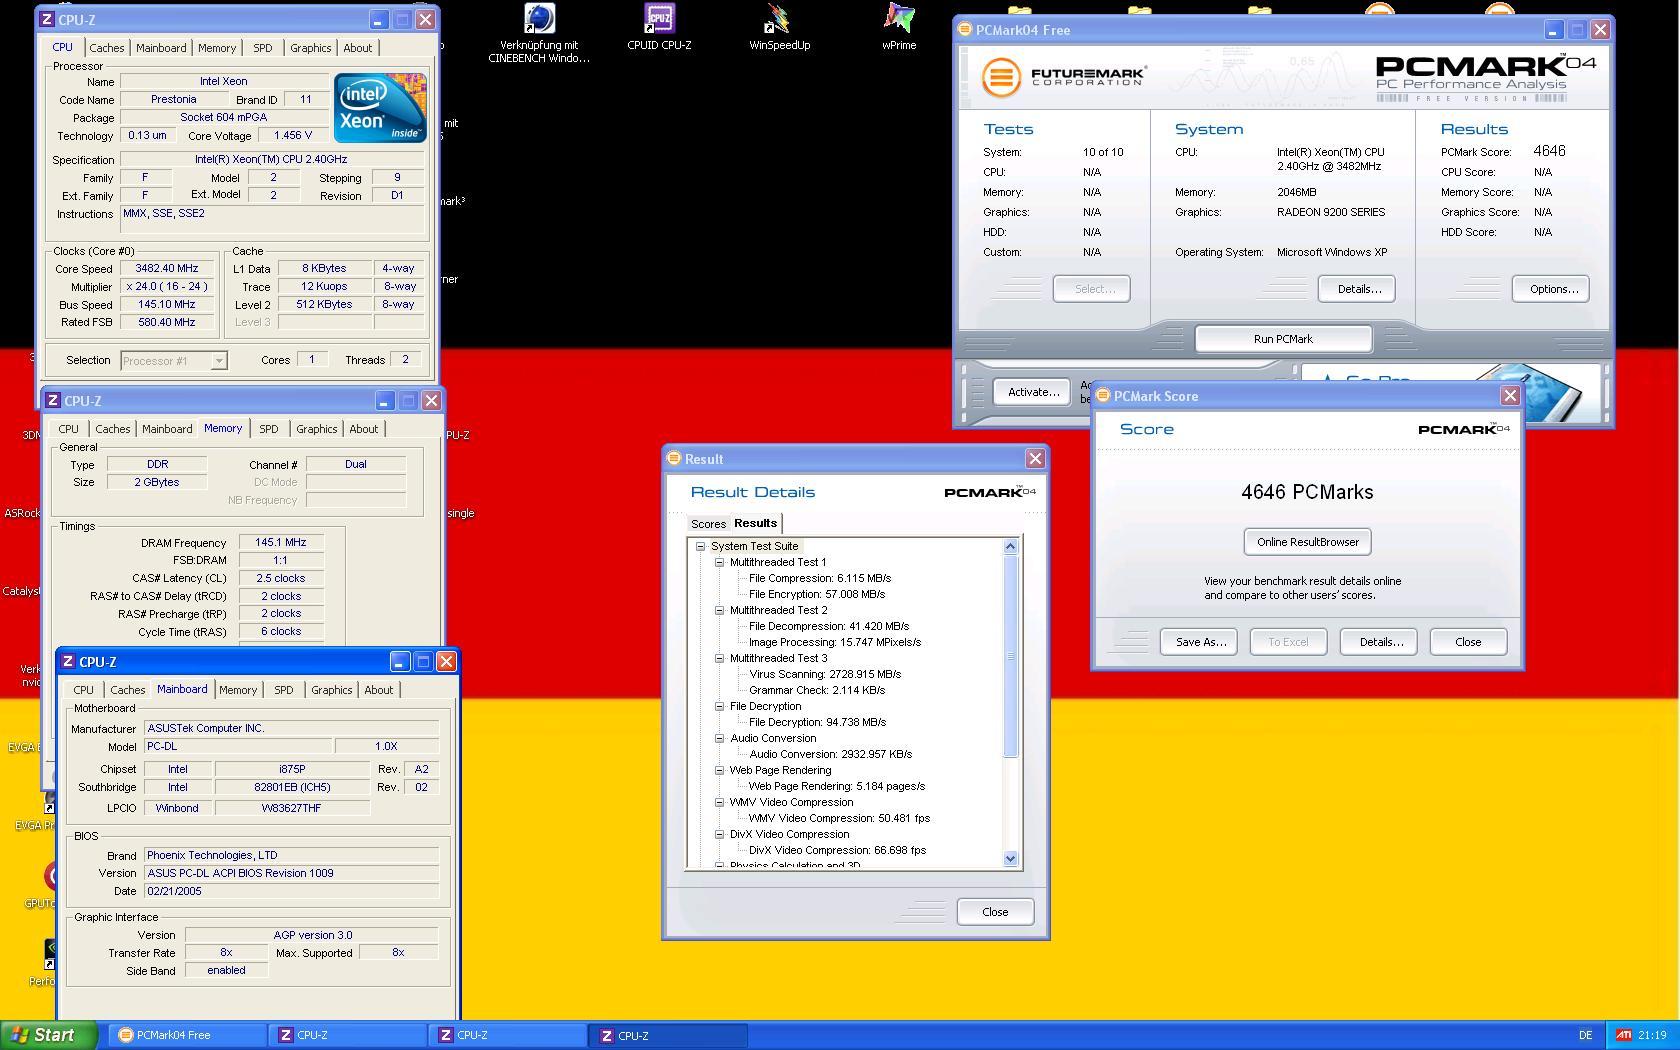Collapse the Multithreaded Test 3 node
The height and width of the screenshot is (1050, 1680).
(719, 658)
